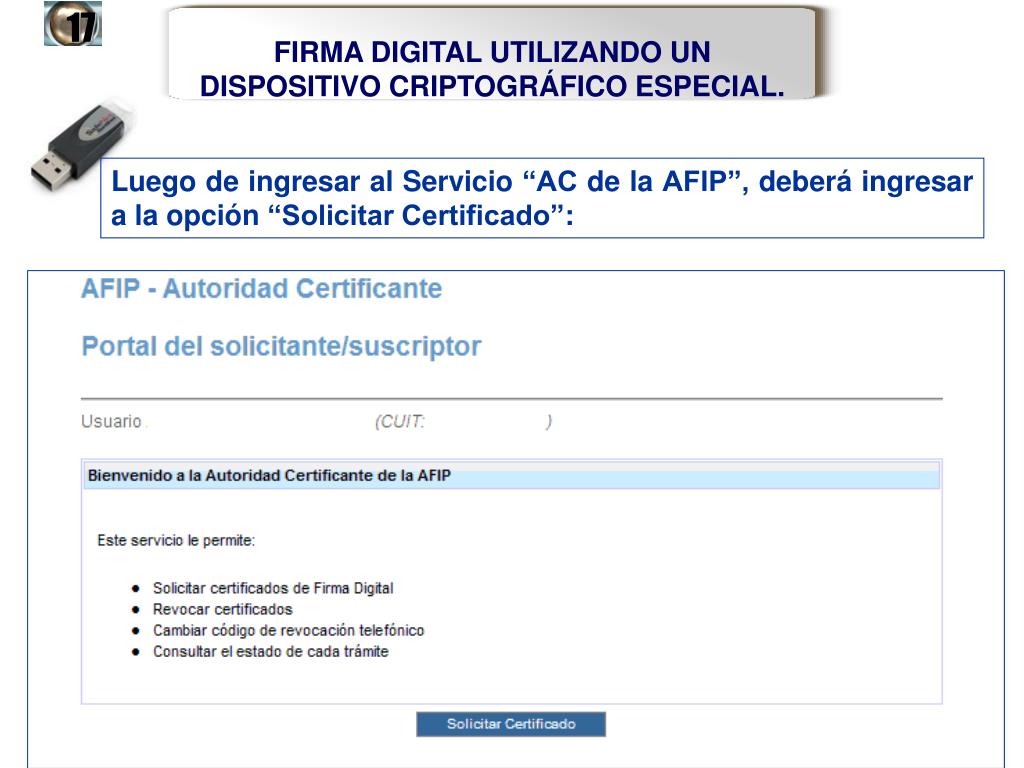Click 'Cambiar código de revocación telefónico' item
Viewport: 1024px width, 768px height.
tap(289, 630)
